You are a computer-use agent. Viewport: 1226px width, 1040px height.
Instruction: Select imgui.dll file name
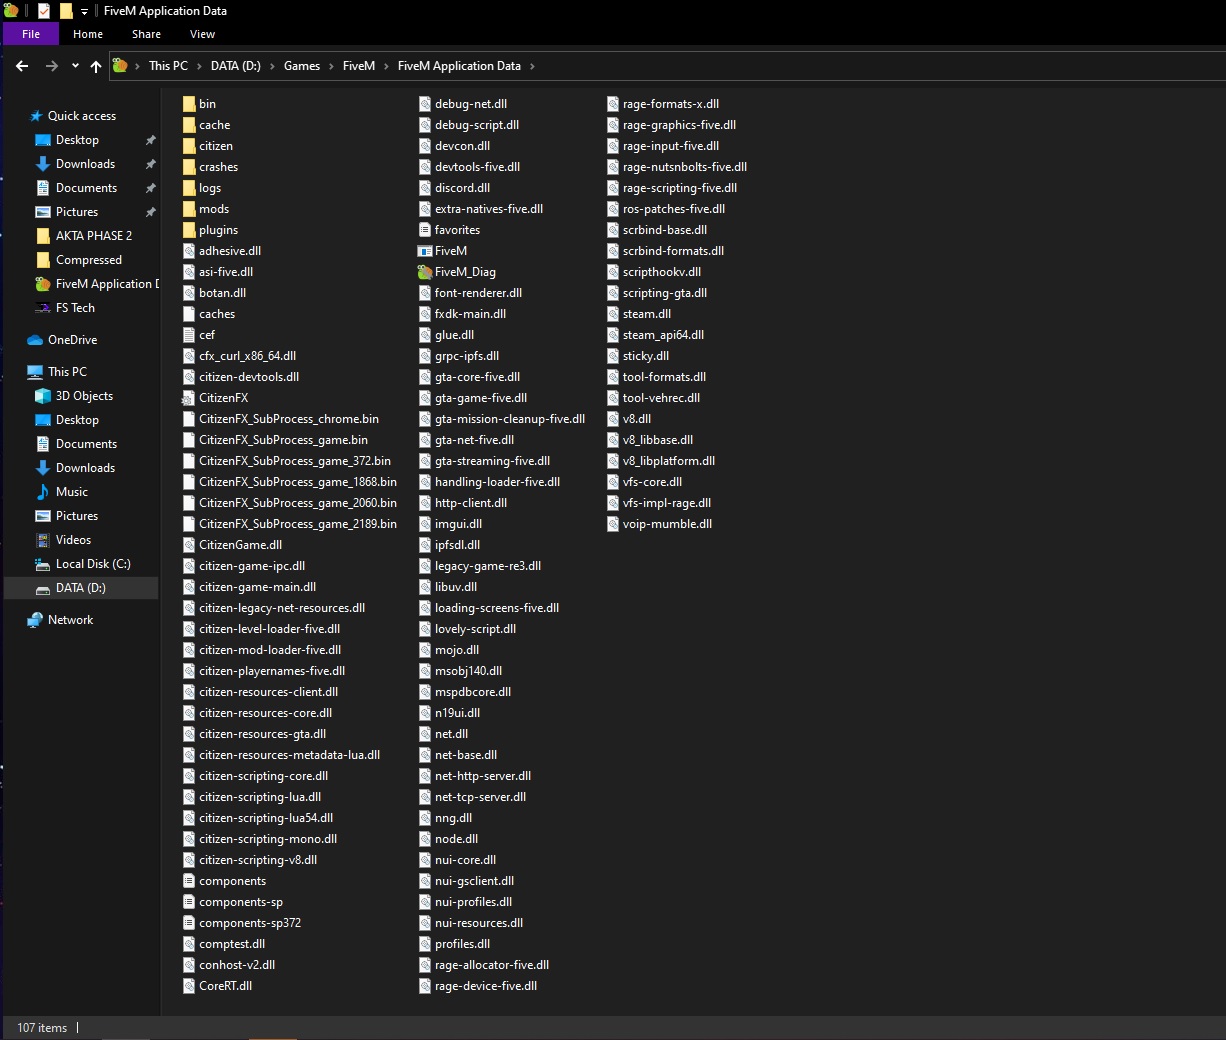coord(458,524)
